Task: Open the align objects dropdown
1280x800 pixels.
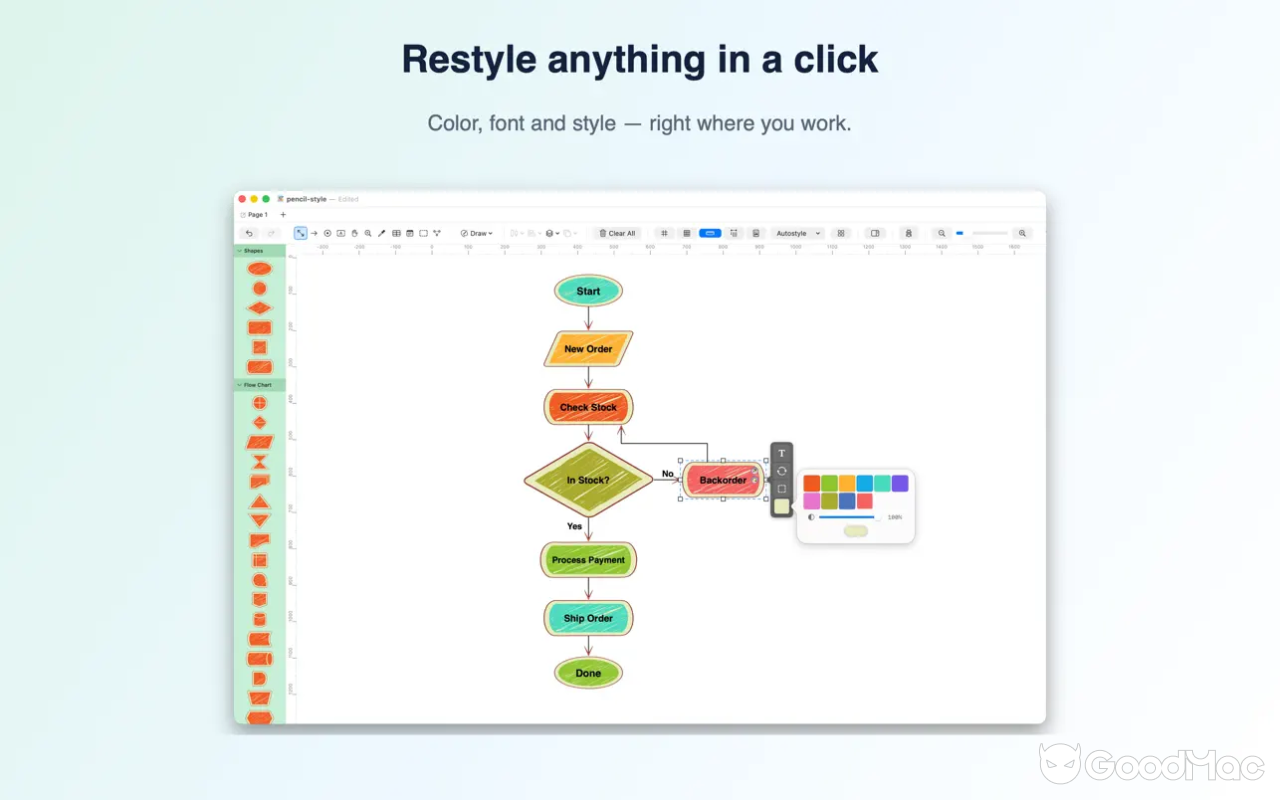Action: point(517,233)
